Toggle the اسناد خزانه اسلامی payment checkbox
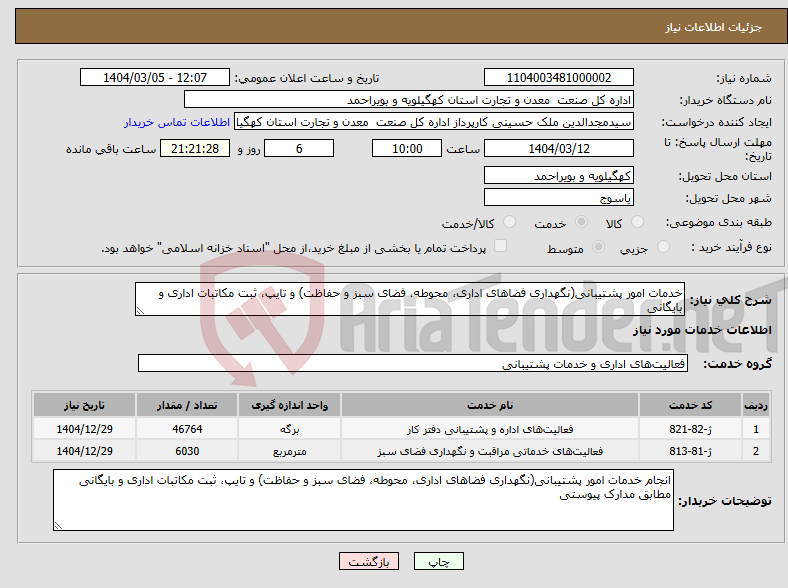This screenshot has width=788, height=588. tap(501, 246)
